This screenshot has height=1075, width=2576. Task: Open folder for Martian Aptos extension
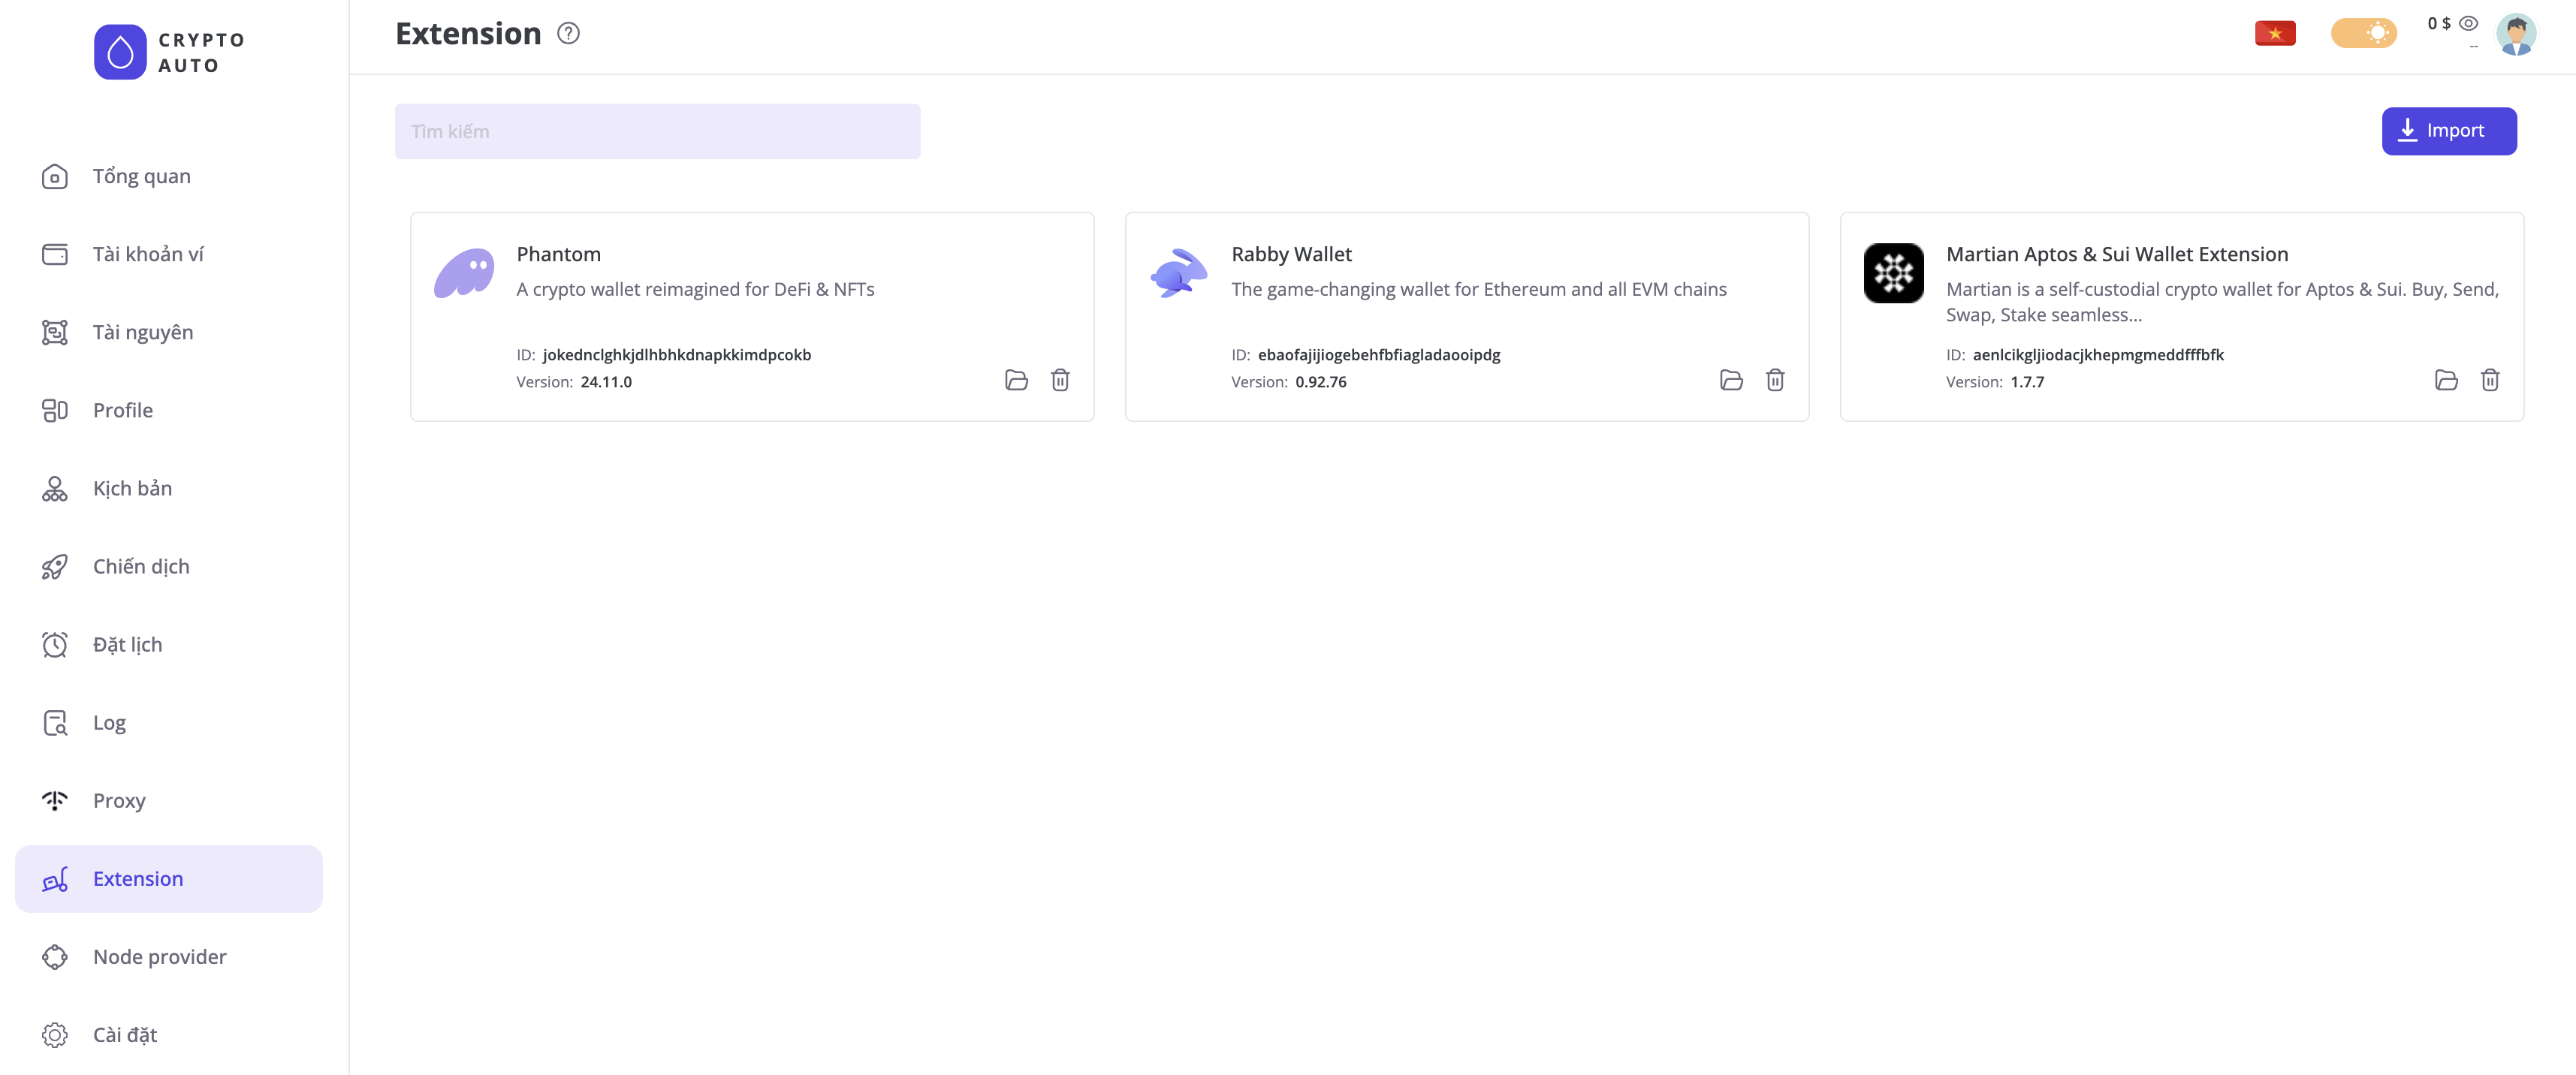(x=2446, y=380)
